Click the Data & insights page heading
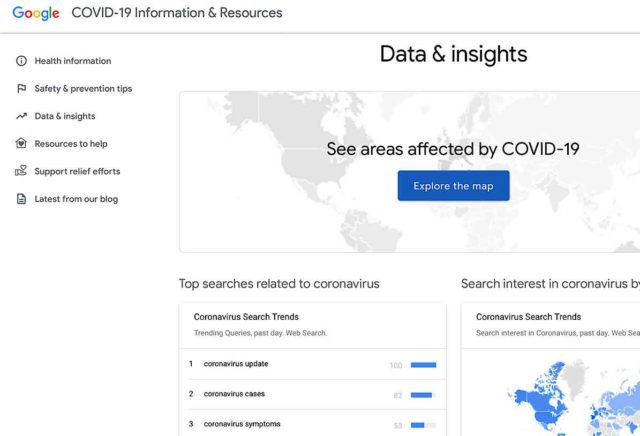This screenshot has height=436, width=640. point(453,54)
